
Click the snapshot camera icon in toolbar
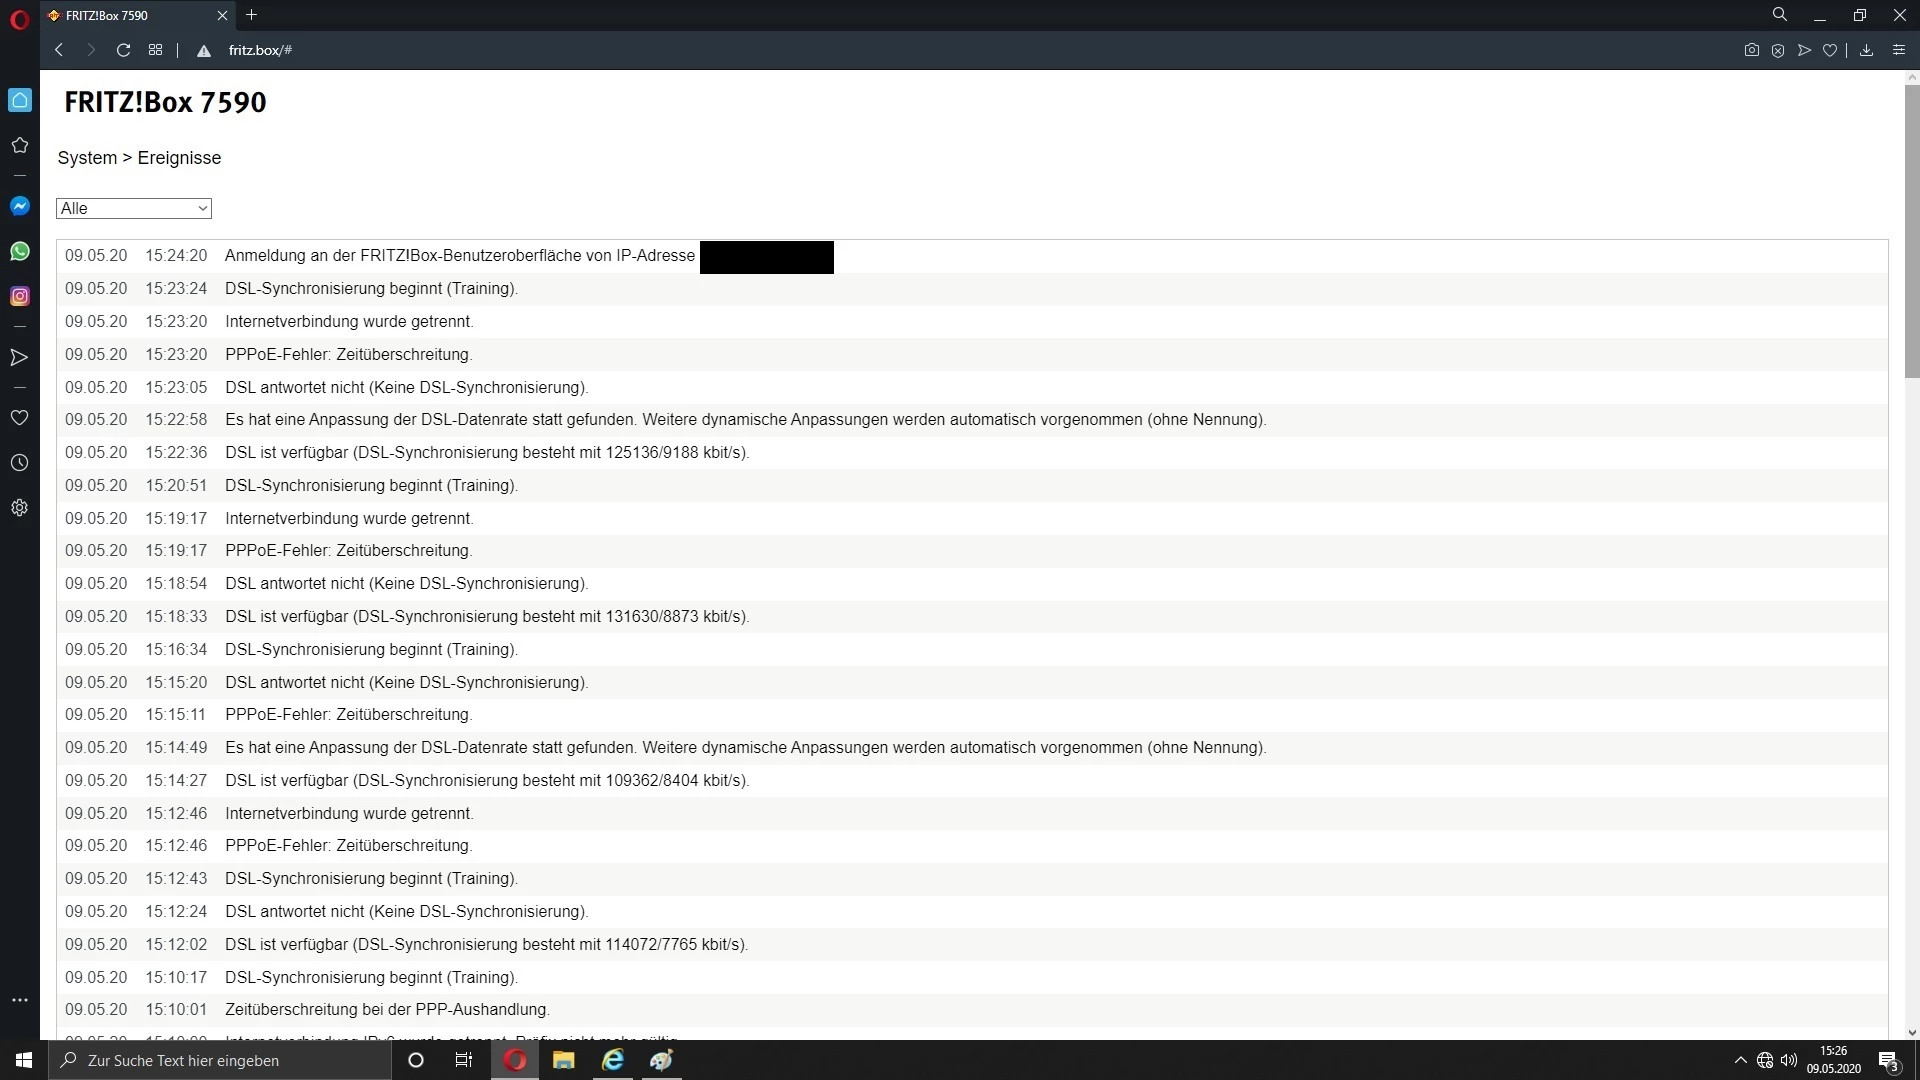click(1751, 50)
